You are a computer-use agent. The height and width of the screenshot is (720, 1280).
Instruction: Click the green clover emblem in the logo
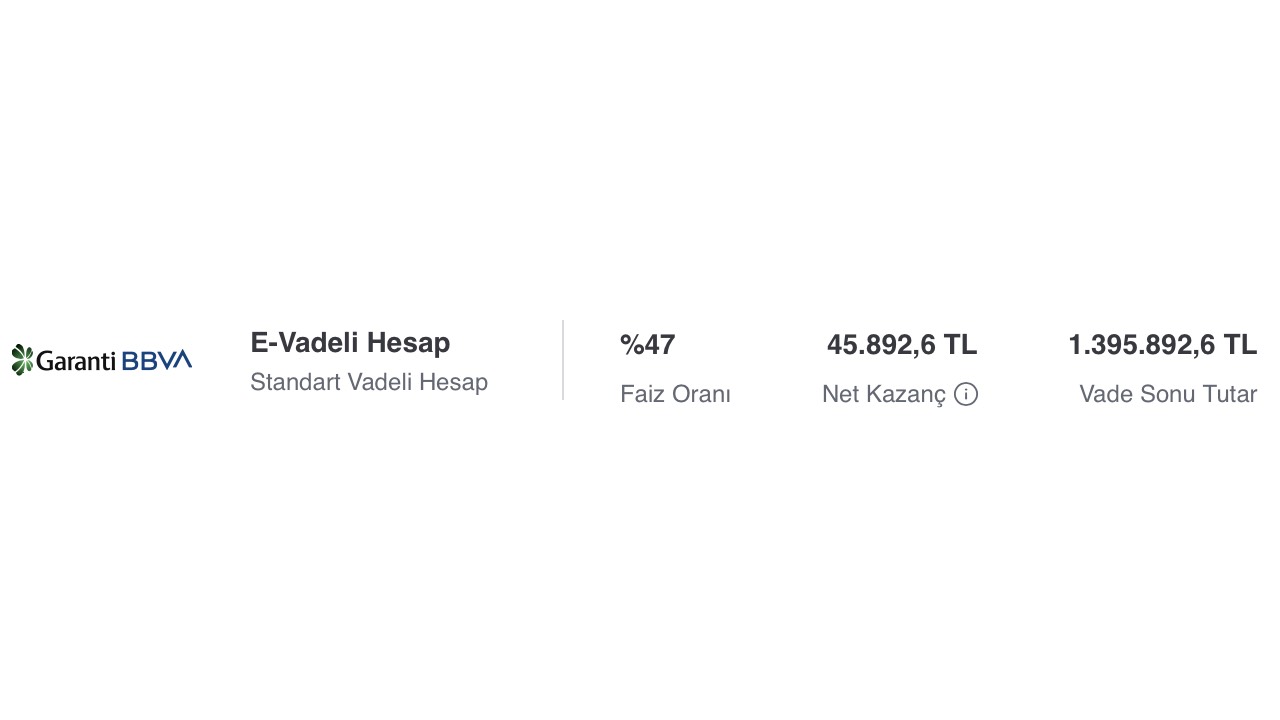pos(22,360)
